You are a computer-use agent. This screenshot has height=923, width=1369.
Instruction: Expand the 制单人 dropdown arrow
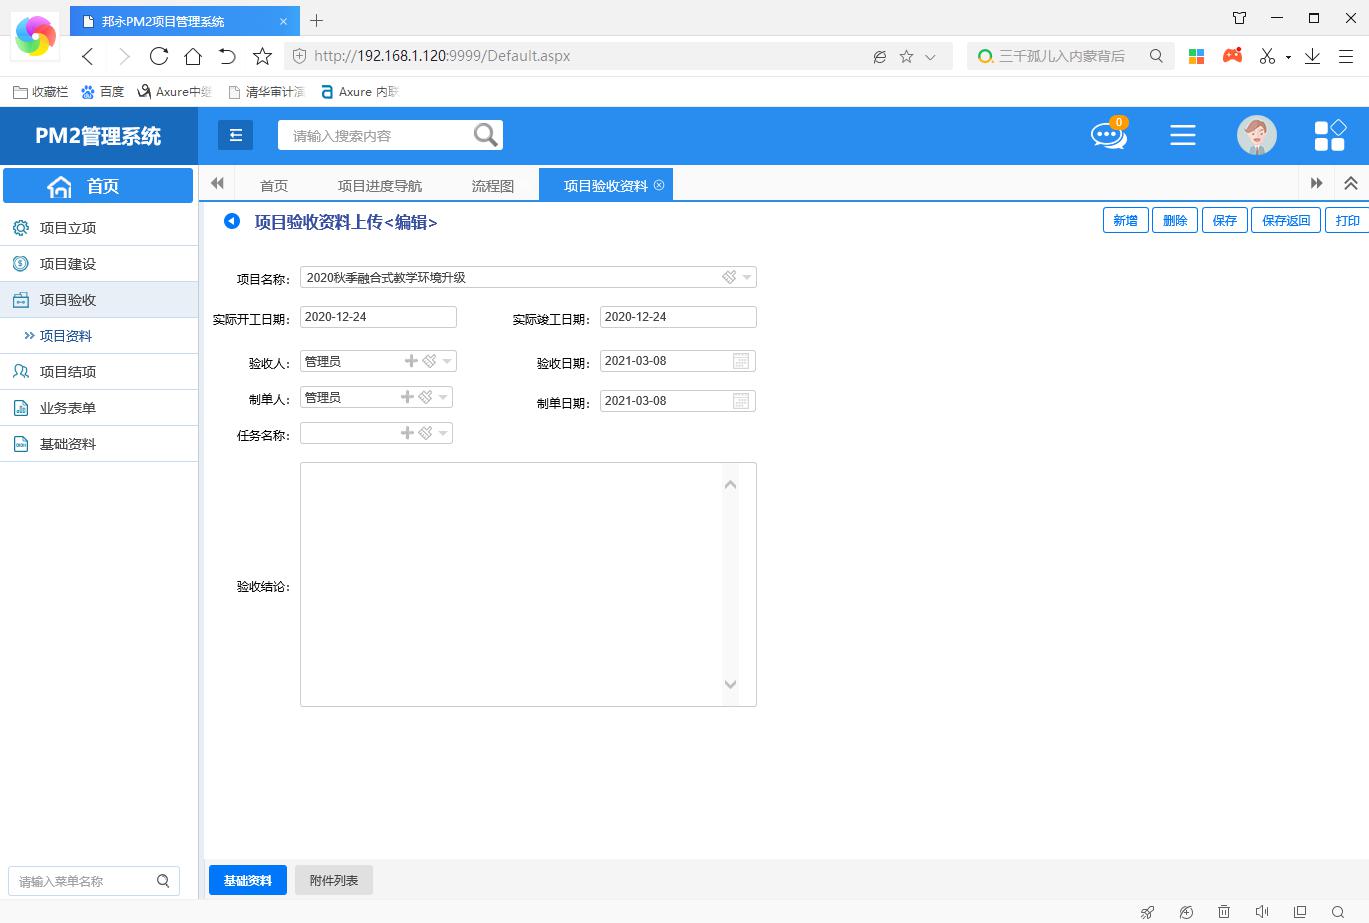point(443,398)
